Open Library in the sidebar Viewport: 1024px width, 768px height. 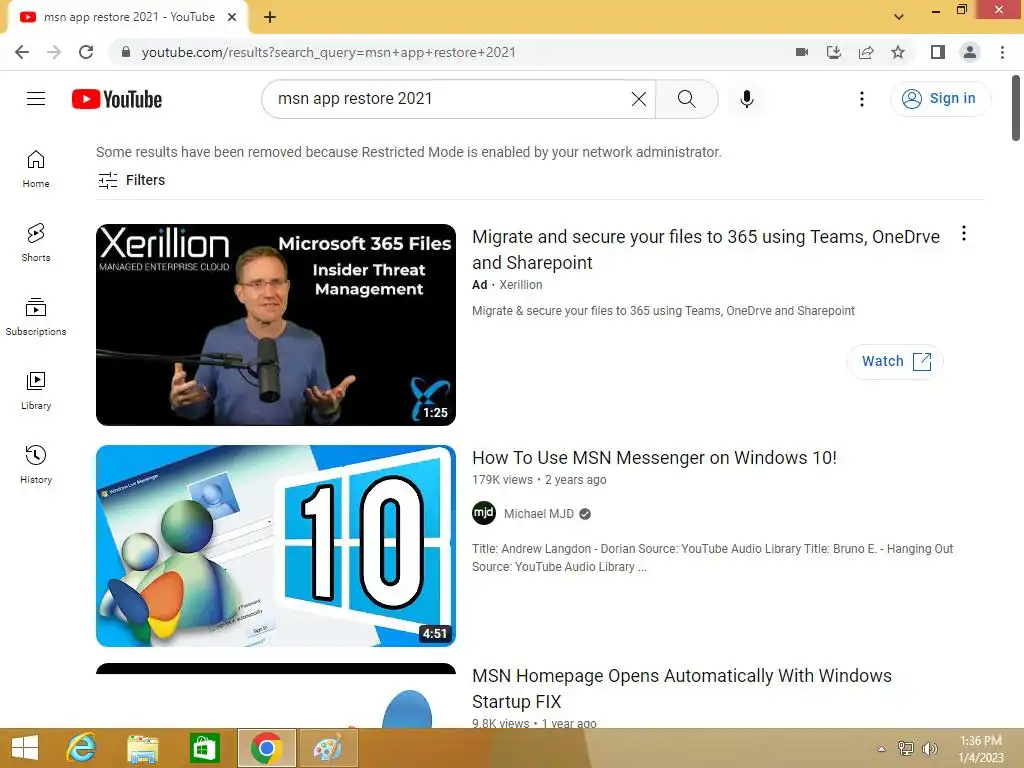[x=36, y=391]
